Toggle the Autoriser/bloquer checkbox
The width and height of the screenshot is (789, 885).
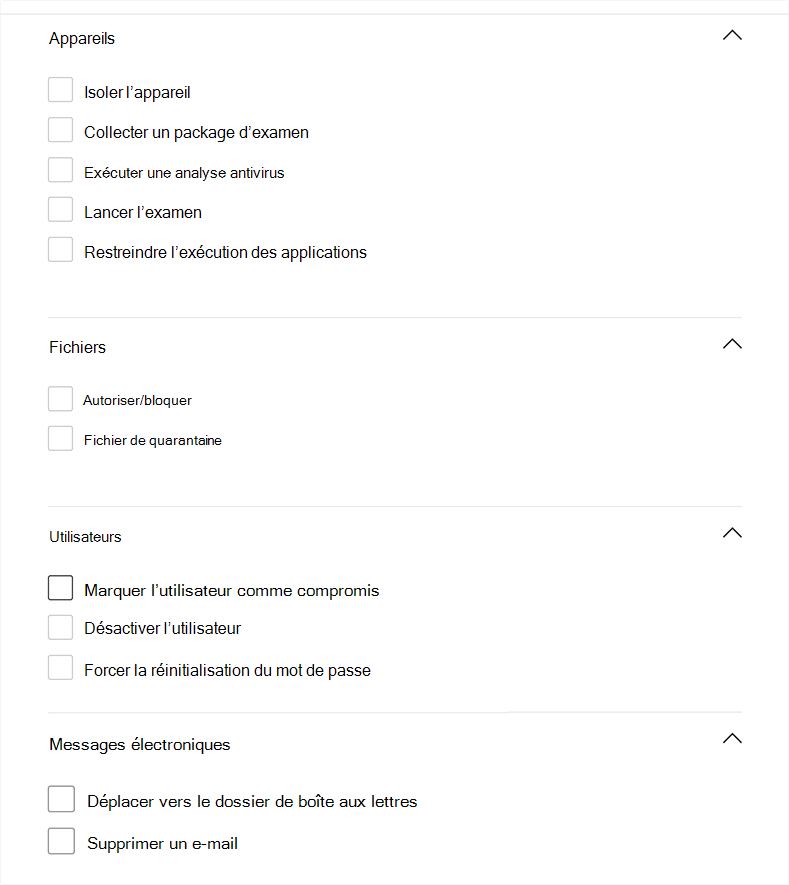[61, 399]
